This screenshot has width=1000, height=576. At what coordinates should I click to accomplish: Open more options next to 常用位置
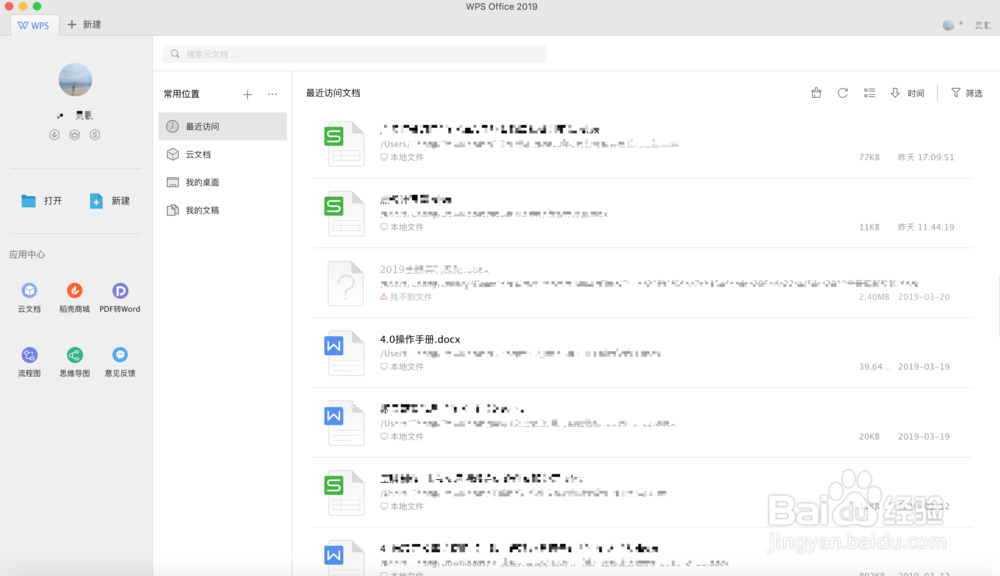272,94
